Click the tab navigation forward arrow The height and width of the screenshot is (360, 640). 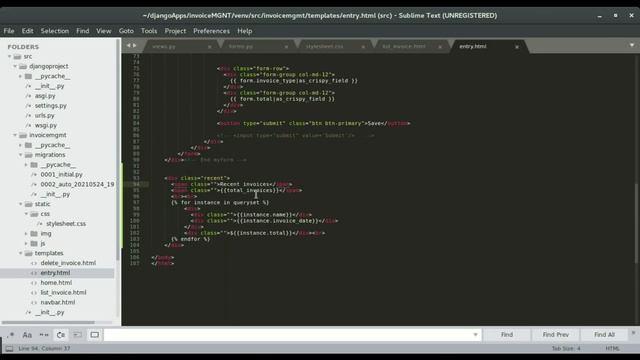coord(135,46)
